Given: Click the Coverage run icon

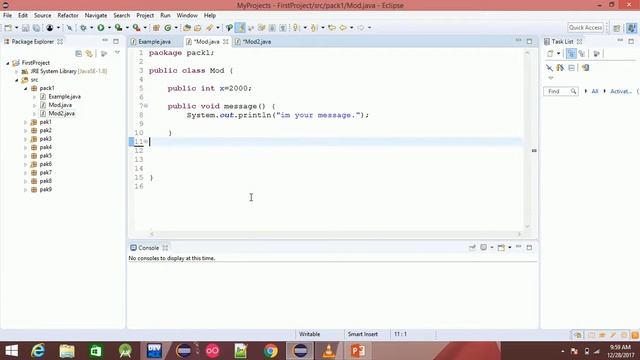Looking at the screenshot, I should pos(118,28).
